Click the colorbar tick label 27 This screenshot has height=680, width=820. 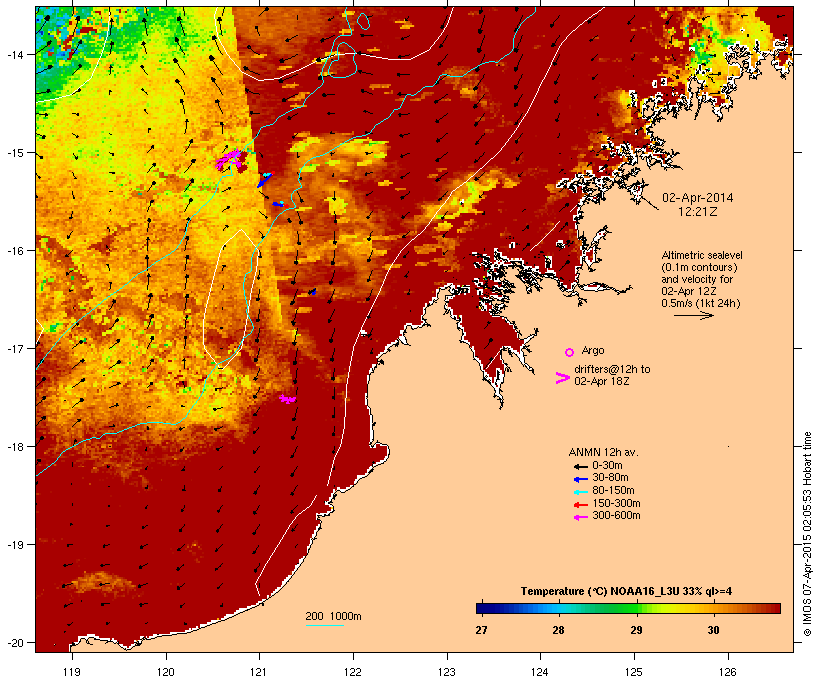[x=481, y=630]
